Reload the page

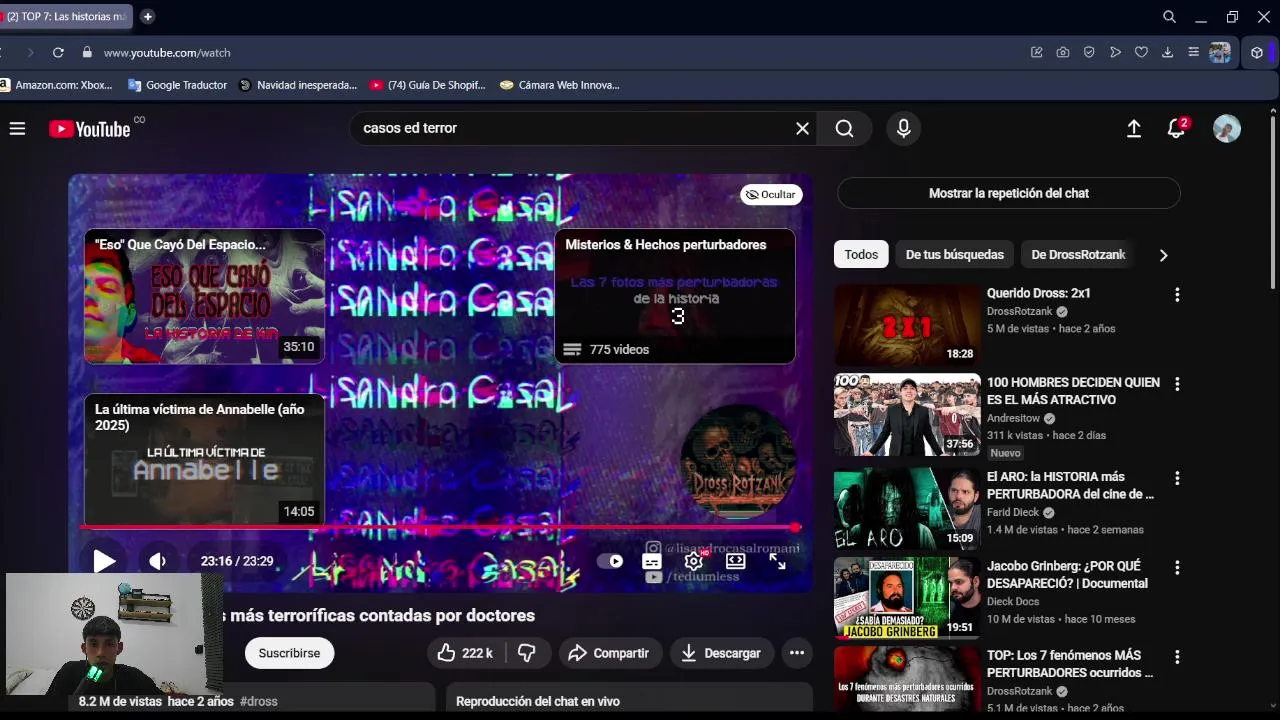pyautogui.click(x=58, y=53)
